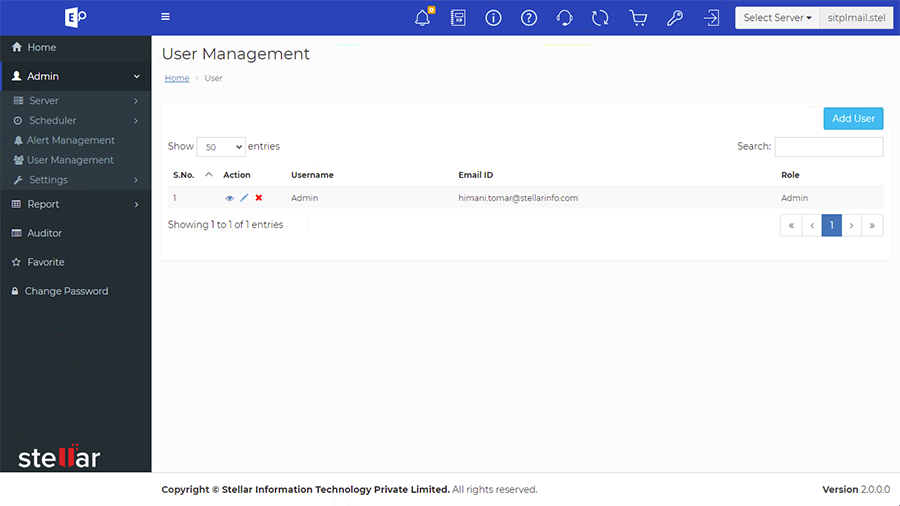The height and width of the screenshot is (506, 900).
Task: Open the help question mark icon
Action: [529, 18]
